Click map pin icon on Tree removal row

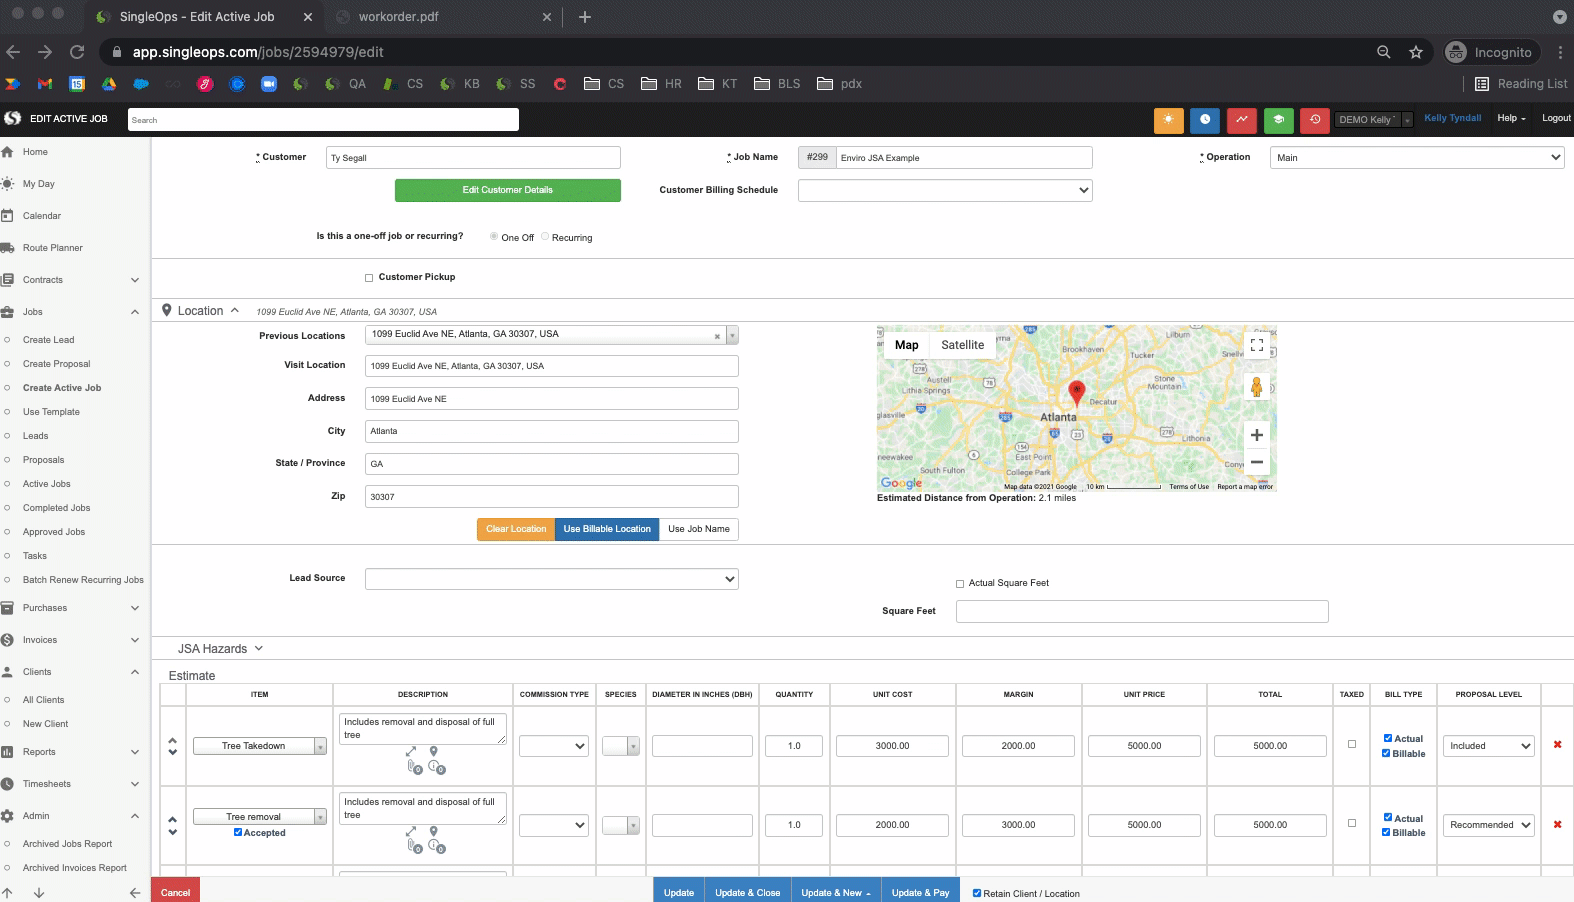coord(433,831)
